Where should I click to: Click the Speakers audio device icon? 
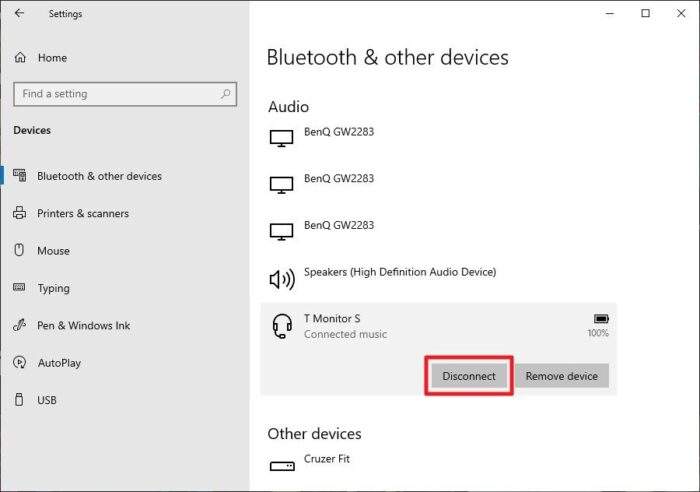(x=282, y=279)
